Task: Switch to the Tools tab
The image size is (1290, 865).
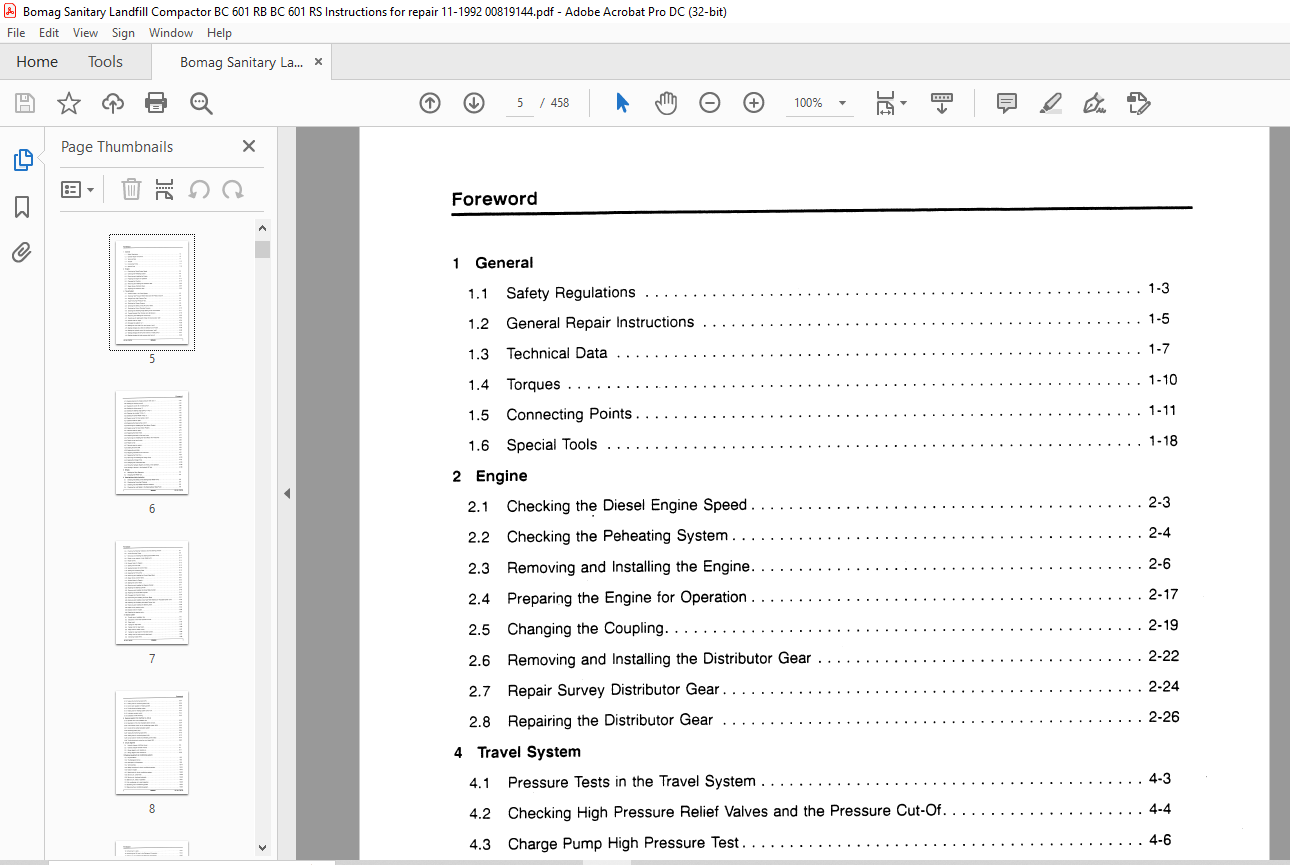Action: coord(105,62)
